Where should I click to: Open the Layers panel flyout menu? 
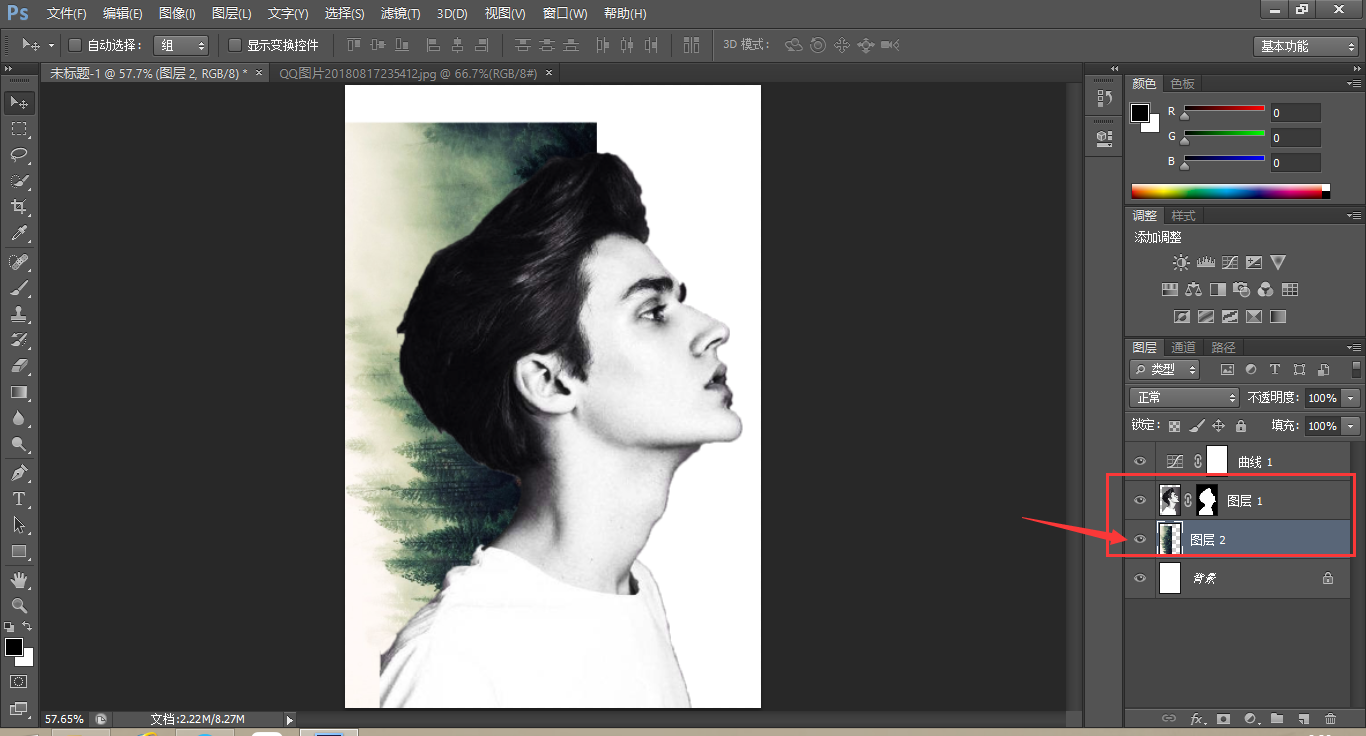point(1353,347)
